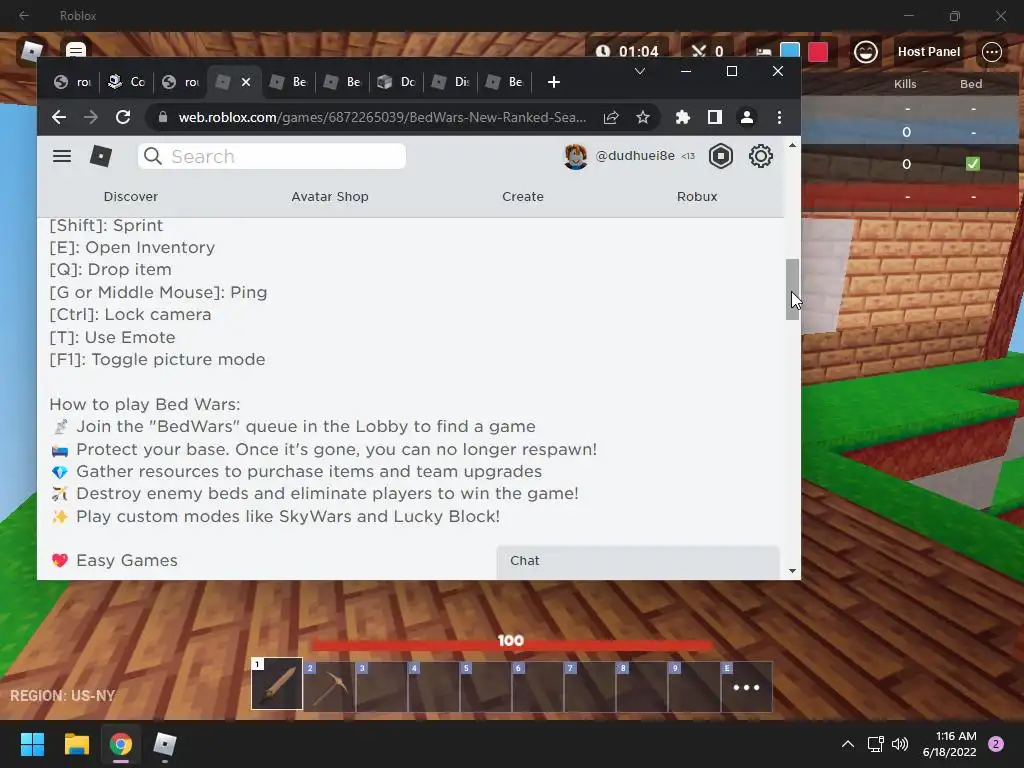Click 'Easy Games' text
The height and width of the screenshot is (768, 1024).
[127, 560]
